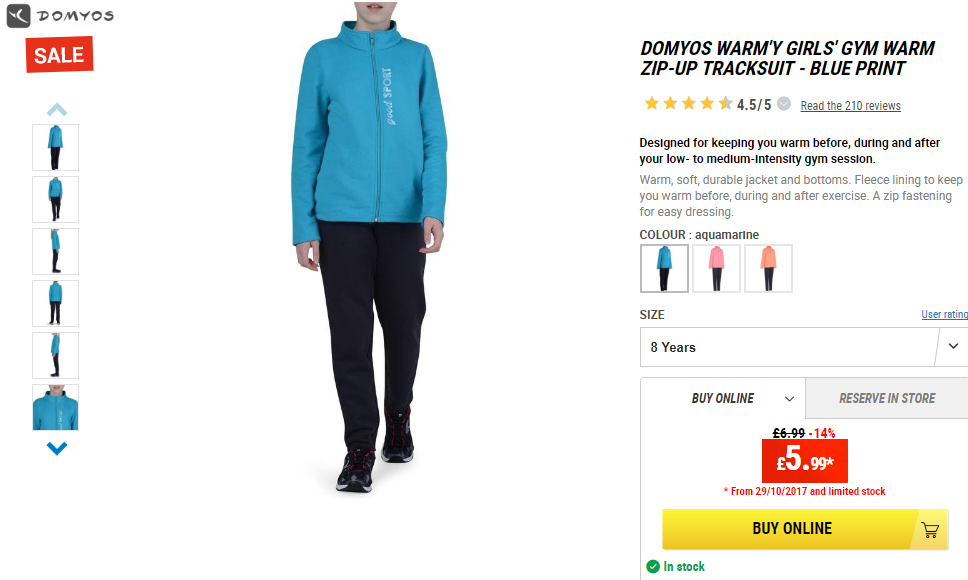The height and width of the screenshot is (580, 968).
Task: Select the pink tracksuit colour option
Action: 716,268
